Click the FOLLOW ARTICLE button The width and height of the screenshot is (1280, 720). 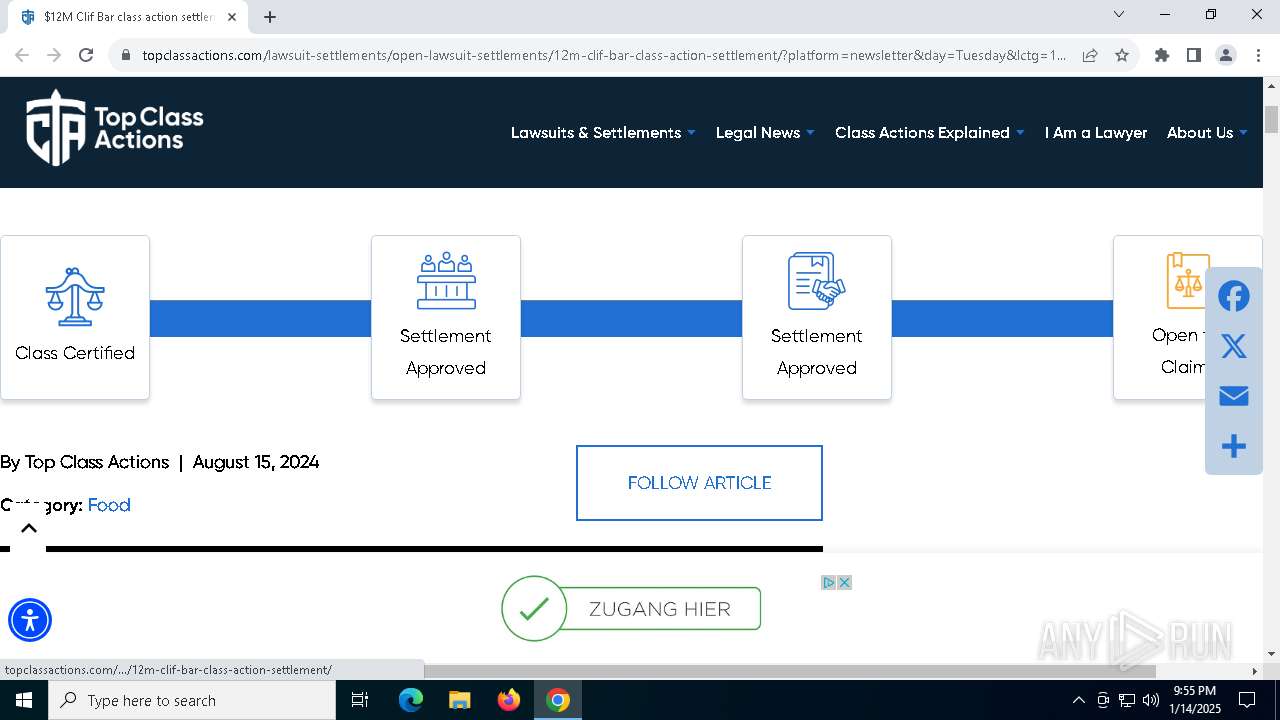click(699, 483)
